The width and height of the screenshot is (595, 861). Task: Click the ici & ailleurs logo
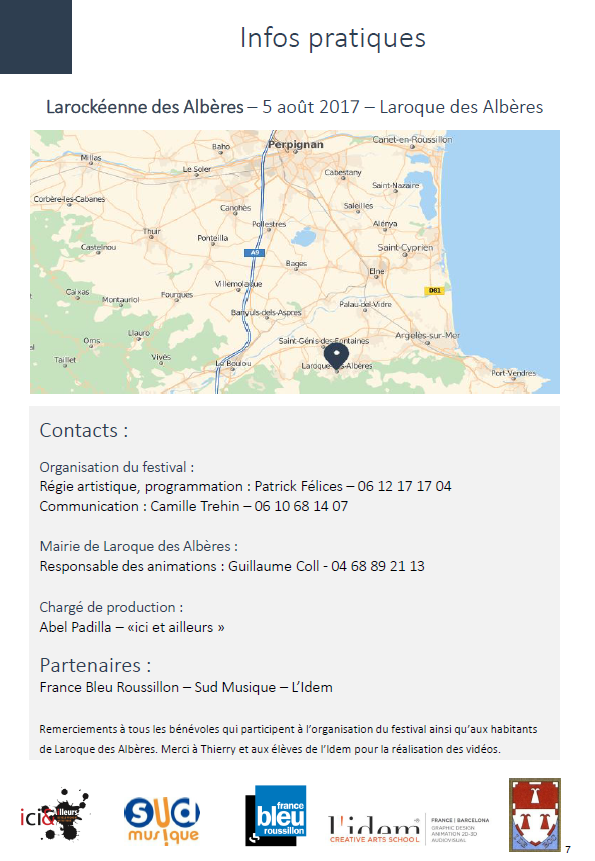54,815
